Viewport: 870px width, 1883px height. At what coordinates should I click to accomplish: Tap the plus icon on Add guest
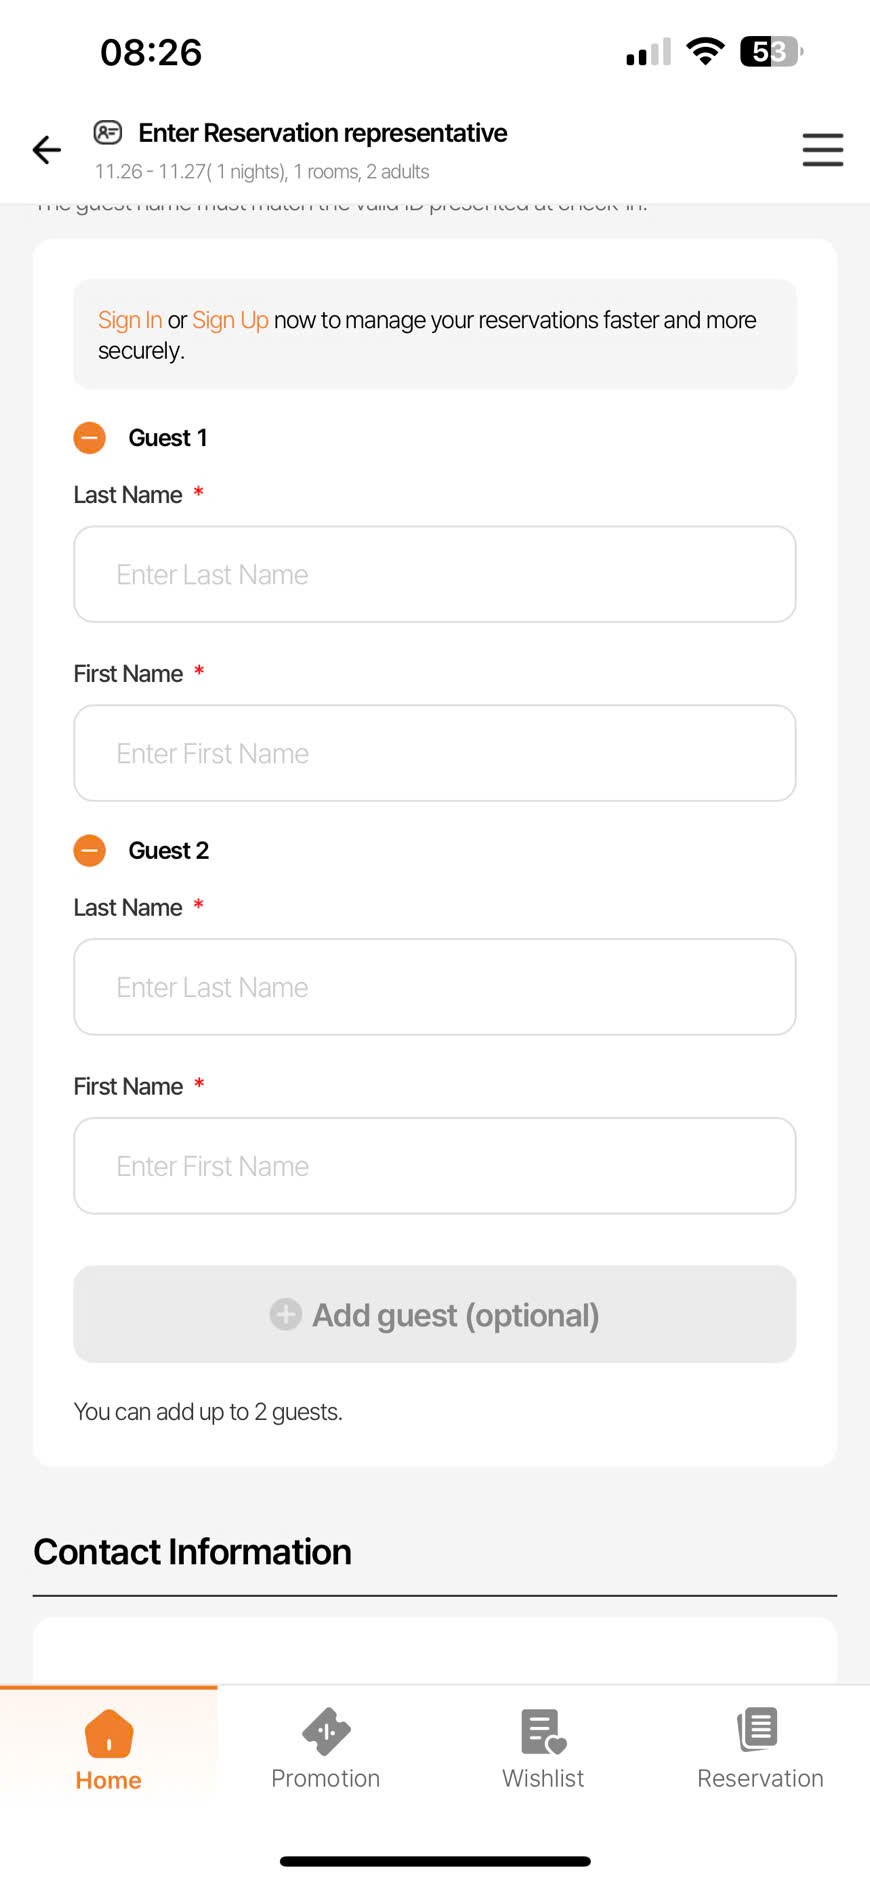pos(286,1315)
